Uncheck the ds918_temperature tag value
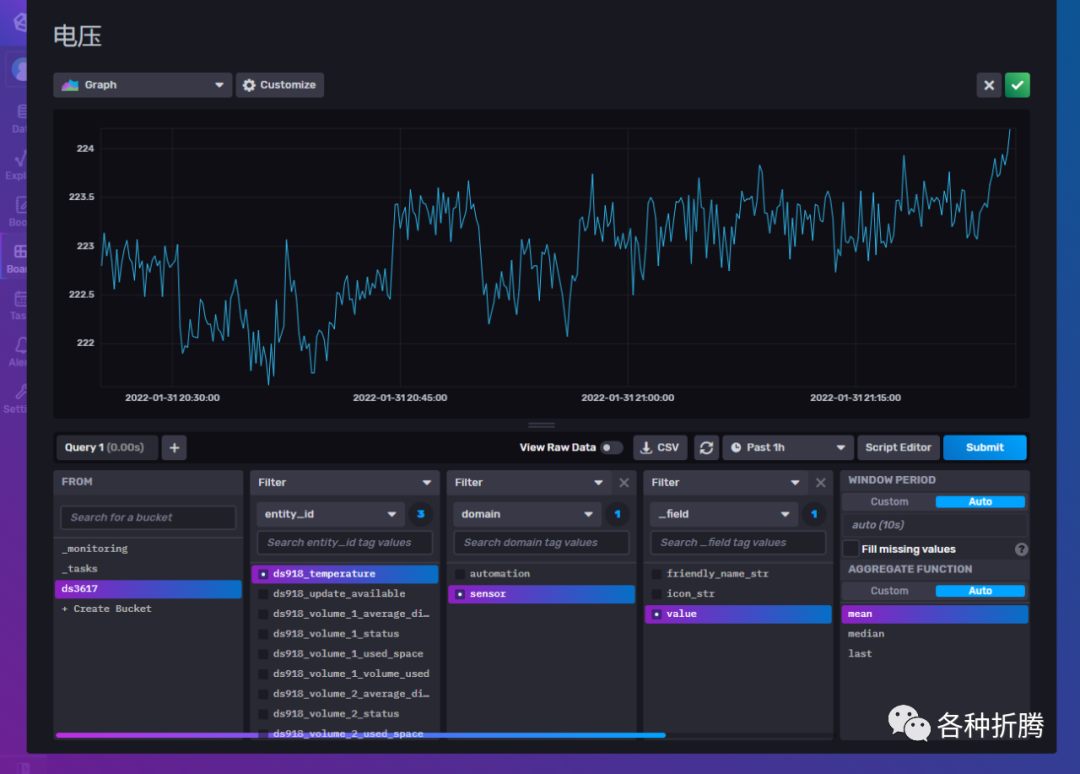This screenshot has height=774, width=1080. pyautogui.click(x=344, y=574)
